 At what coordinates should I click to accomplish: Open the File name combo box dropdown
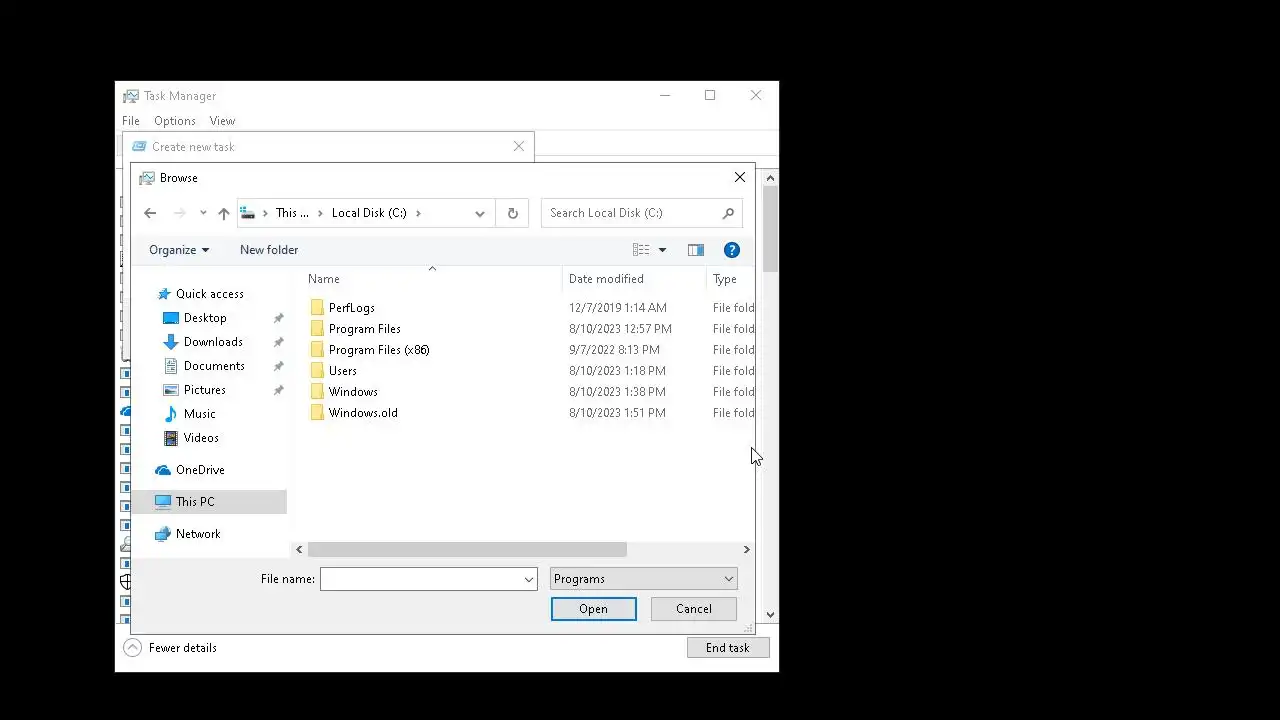pyautogui.click(x=529, y=579)
